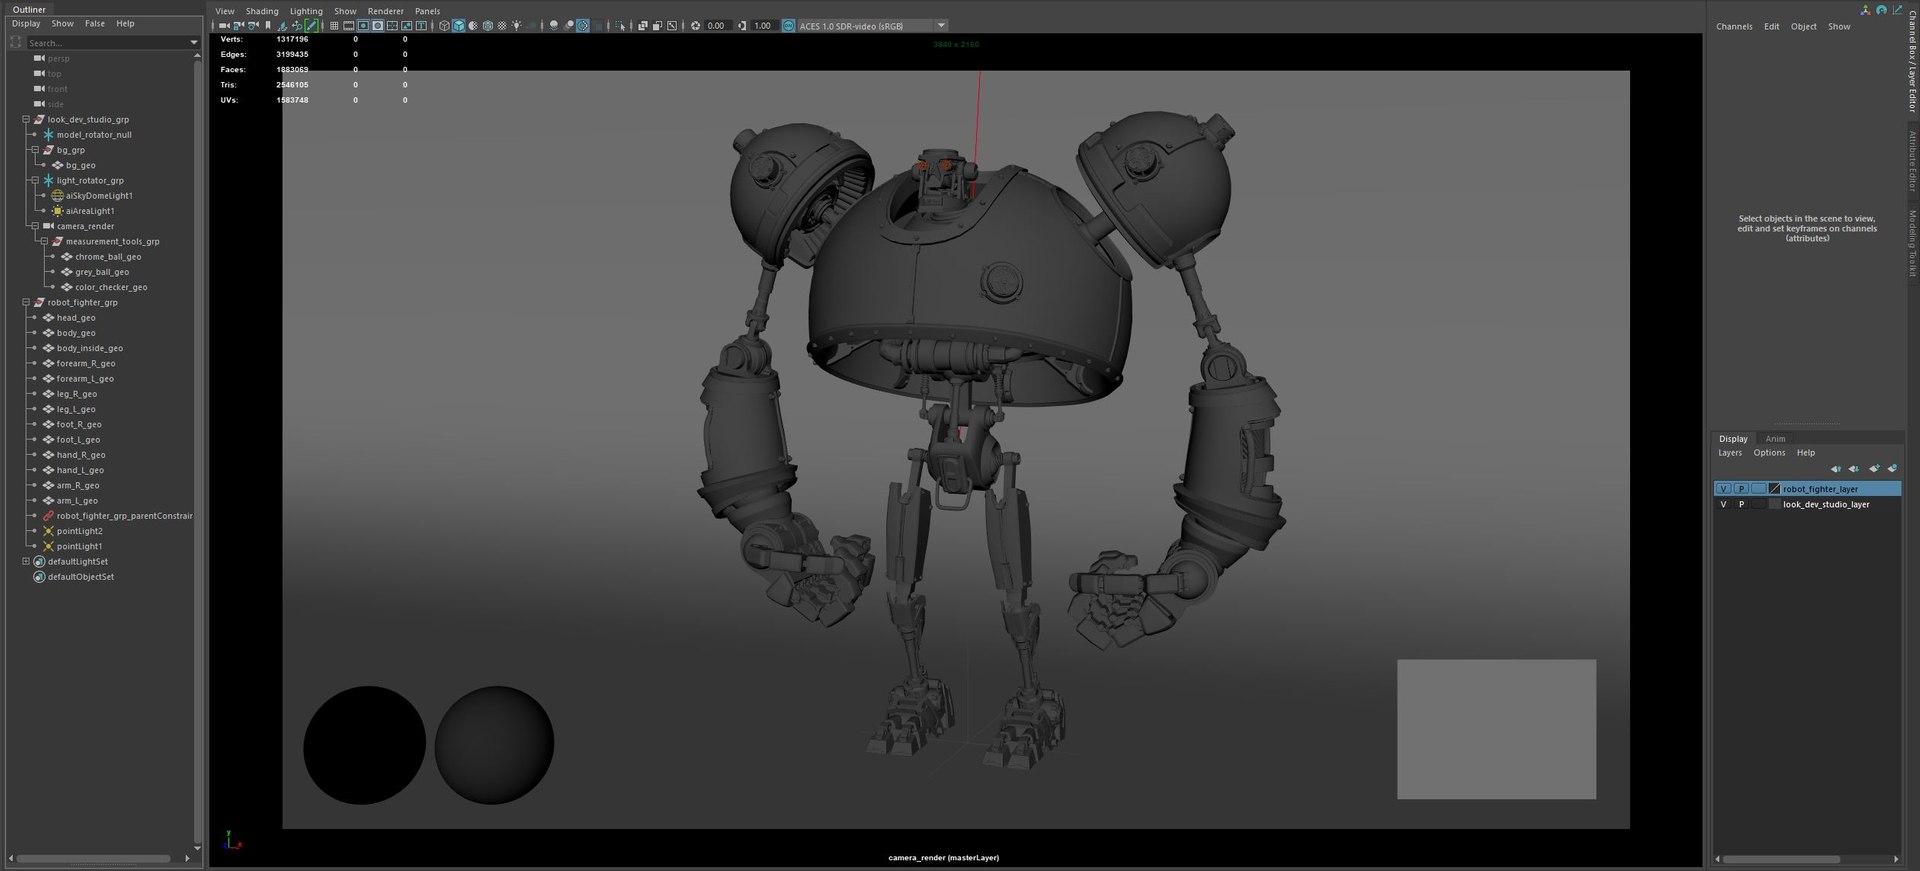Click the robot_fighter_layer color swatch
This screenshot has height=871, width=1920.
point(1774,489)
